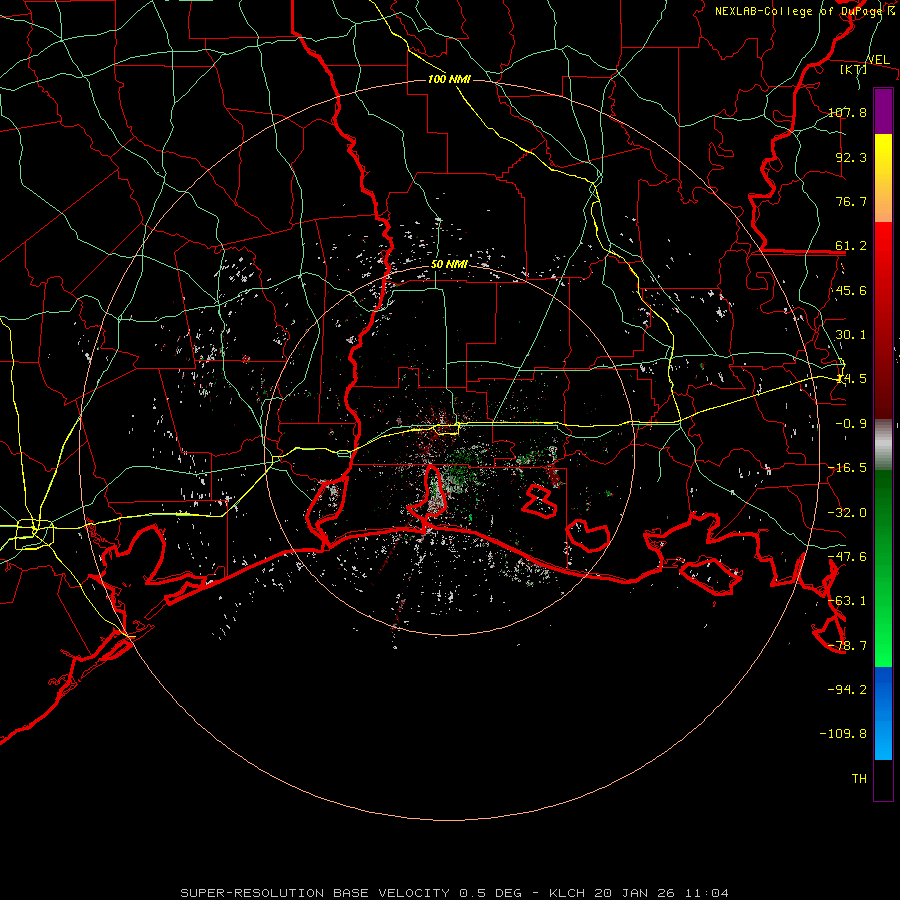Pick the blue segment of the color bar
900x900 pixels.
(x=883, y=713)
